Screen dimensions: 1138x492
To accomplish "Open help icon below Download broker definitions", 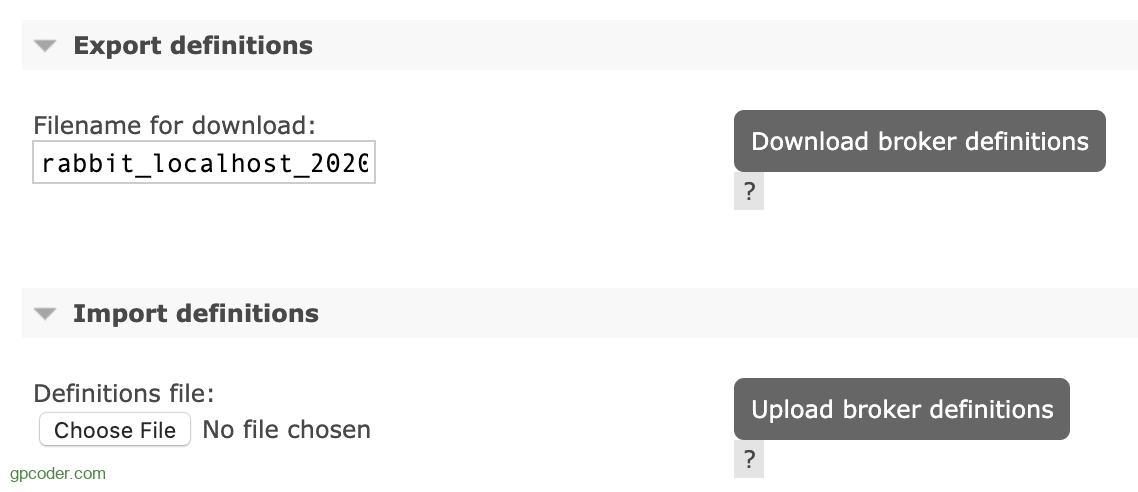I will click(x=748, y=191).
